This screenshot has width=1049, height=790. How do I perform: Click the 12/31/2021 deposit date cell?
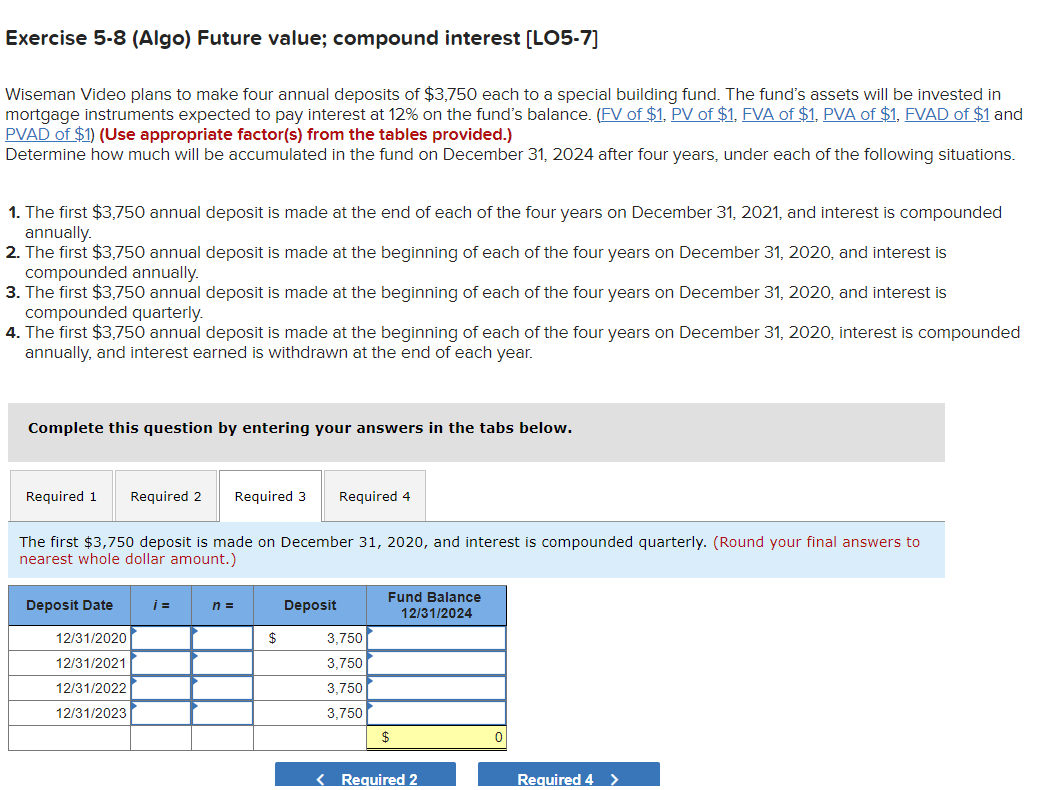tap(70, 663)
